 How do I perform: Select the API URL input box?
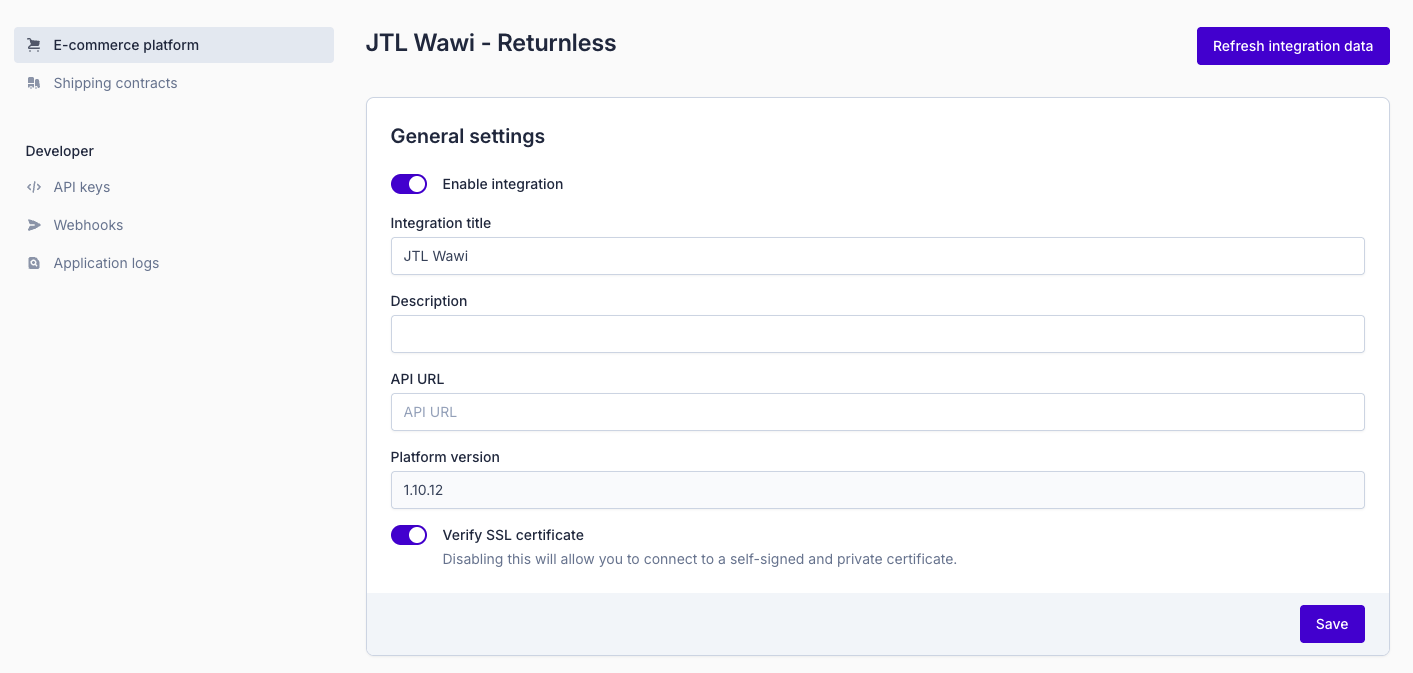pyautogui.click(x=877, y=412)
